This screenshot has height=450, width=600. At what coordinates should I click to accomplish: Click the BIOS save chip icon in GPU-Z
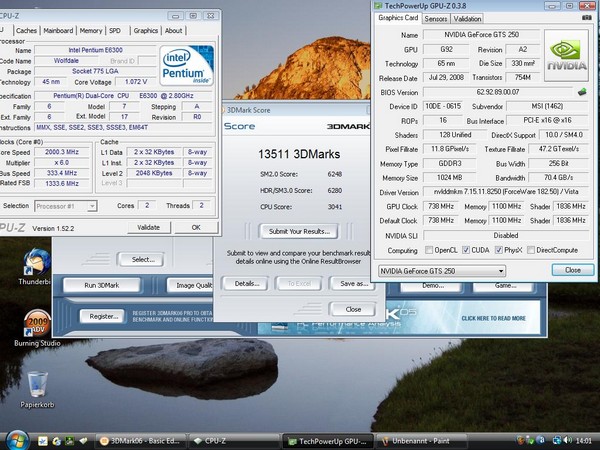582,92
